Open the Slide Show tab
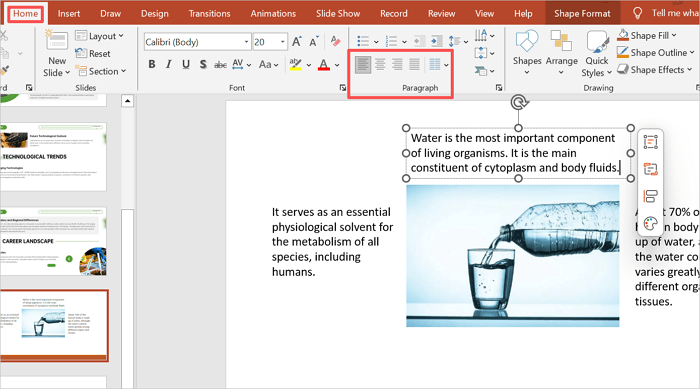Image resolution: width=700 pixels, height=389 pixels. point(338,14)
